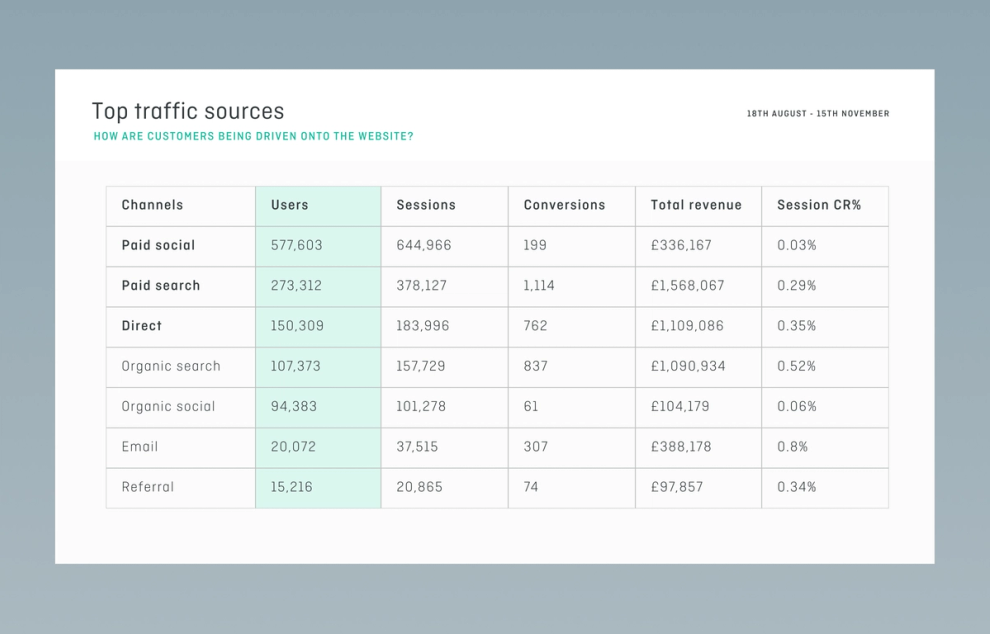The width and height of the screenshot is (990, 634).
Task: Click the £1,090,934 revenue value
Action: tap(688, 366)
